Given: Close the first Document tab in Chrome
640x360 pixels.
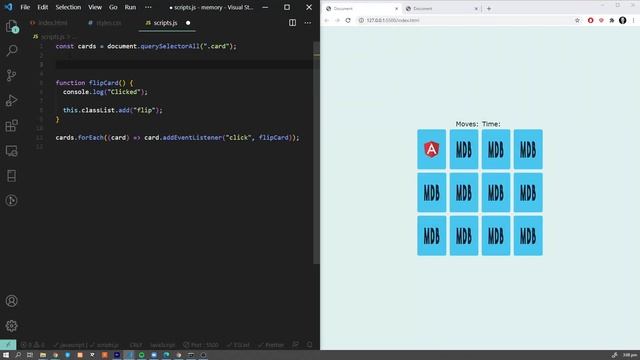Looking at the screenshot, I should [396, 9].
